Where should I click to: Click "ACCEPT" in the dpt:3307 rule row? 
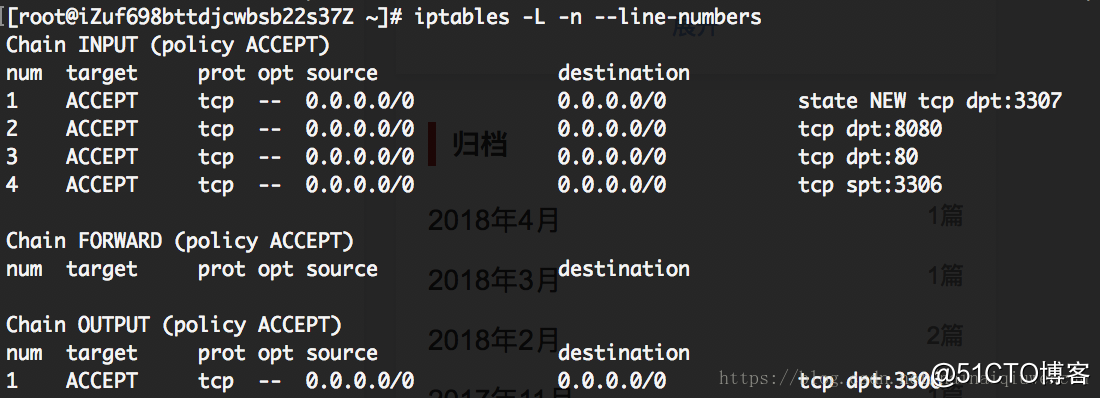click(102, 101)
